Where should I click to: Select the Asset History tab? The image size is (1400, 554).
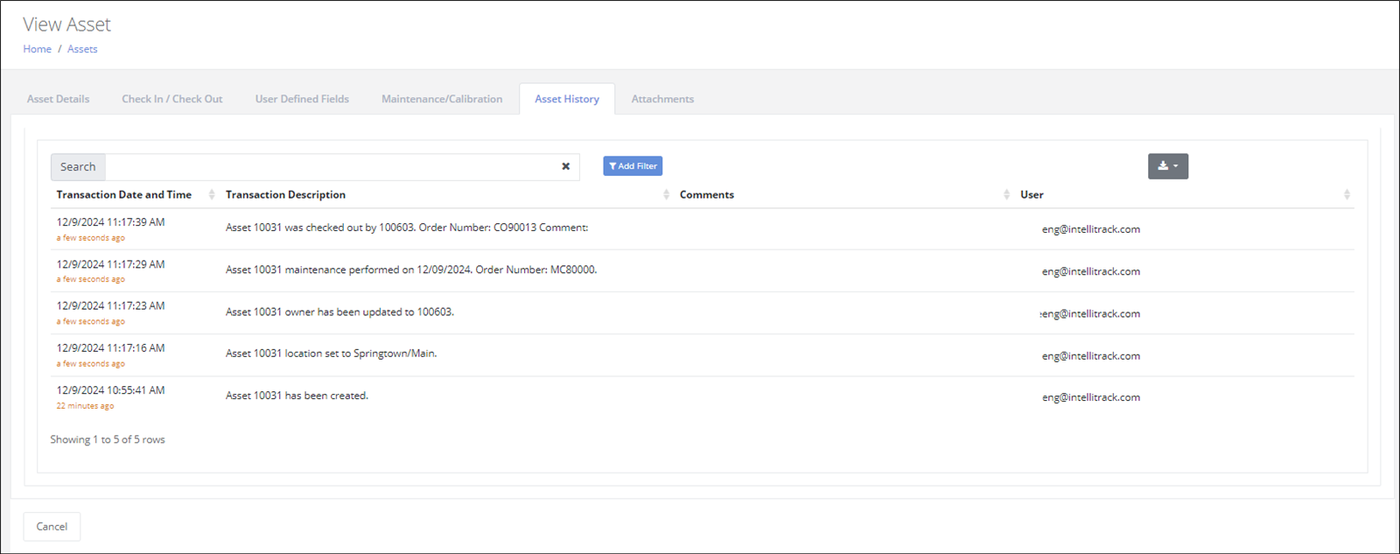click(x=567, y=99)
